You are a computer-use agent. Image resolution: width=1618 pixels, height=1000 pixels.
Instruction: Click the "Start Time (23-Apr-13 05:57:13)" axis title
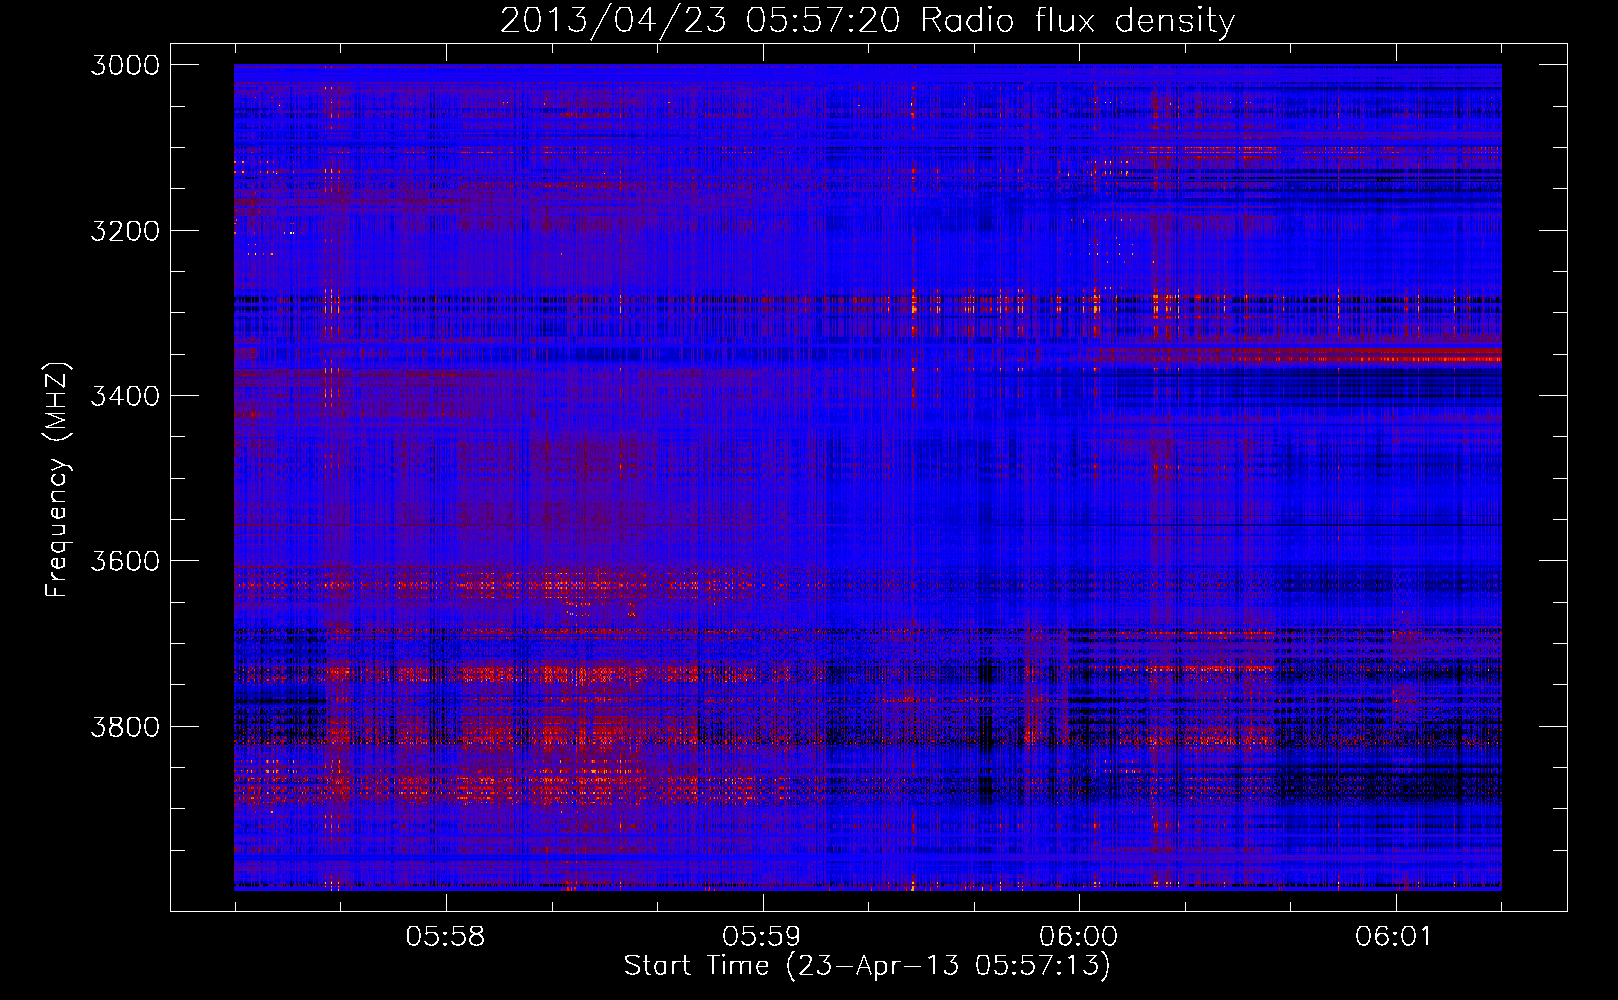tap(867, 966)
